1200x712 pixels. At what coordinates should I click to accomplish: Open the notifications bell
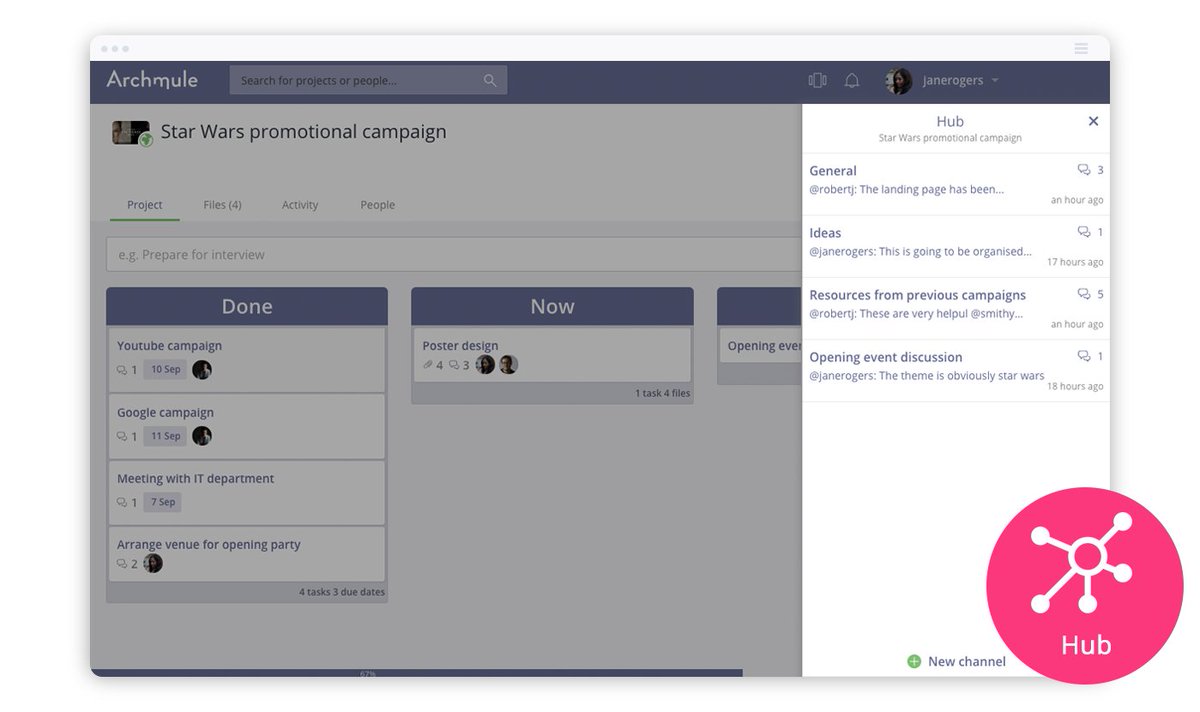pyautogui.click(x=852, y=81)
